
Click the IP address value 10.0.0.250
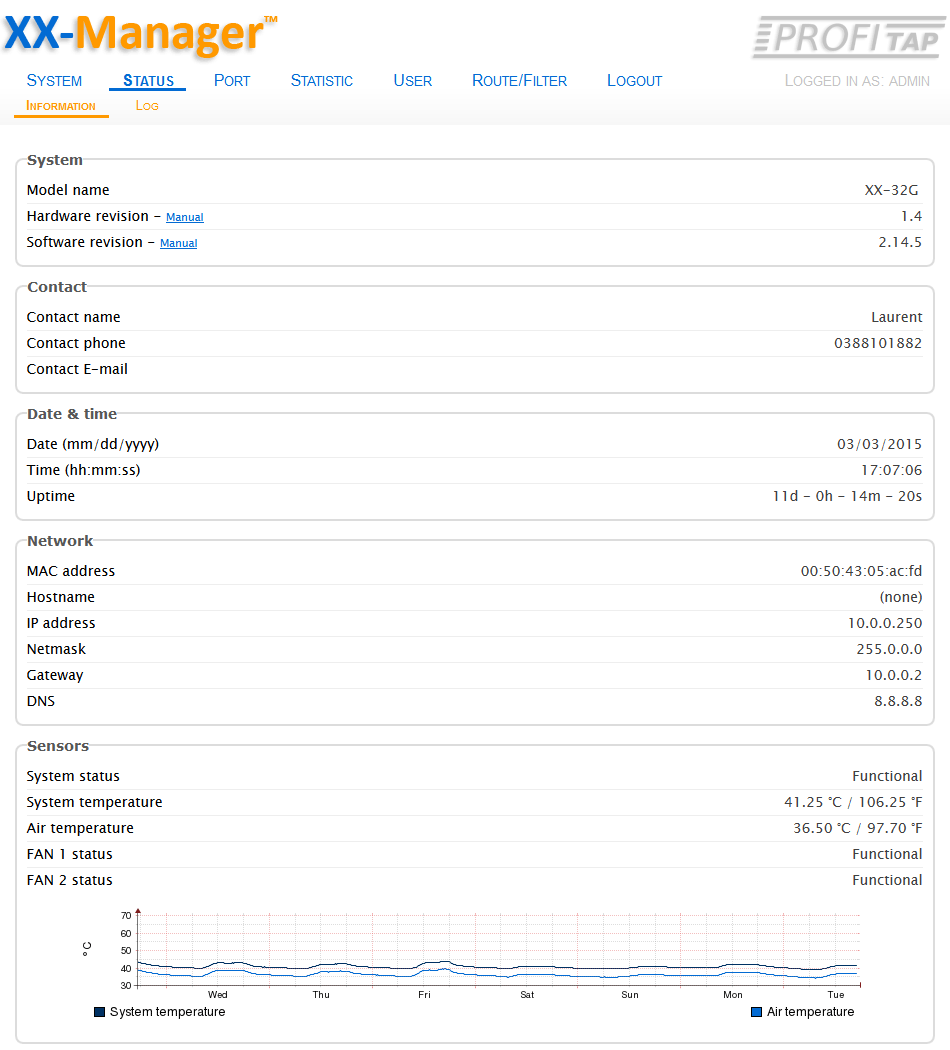884,623
